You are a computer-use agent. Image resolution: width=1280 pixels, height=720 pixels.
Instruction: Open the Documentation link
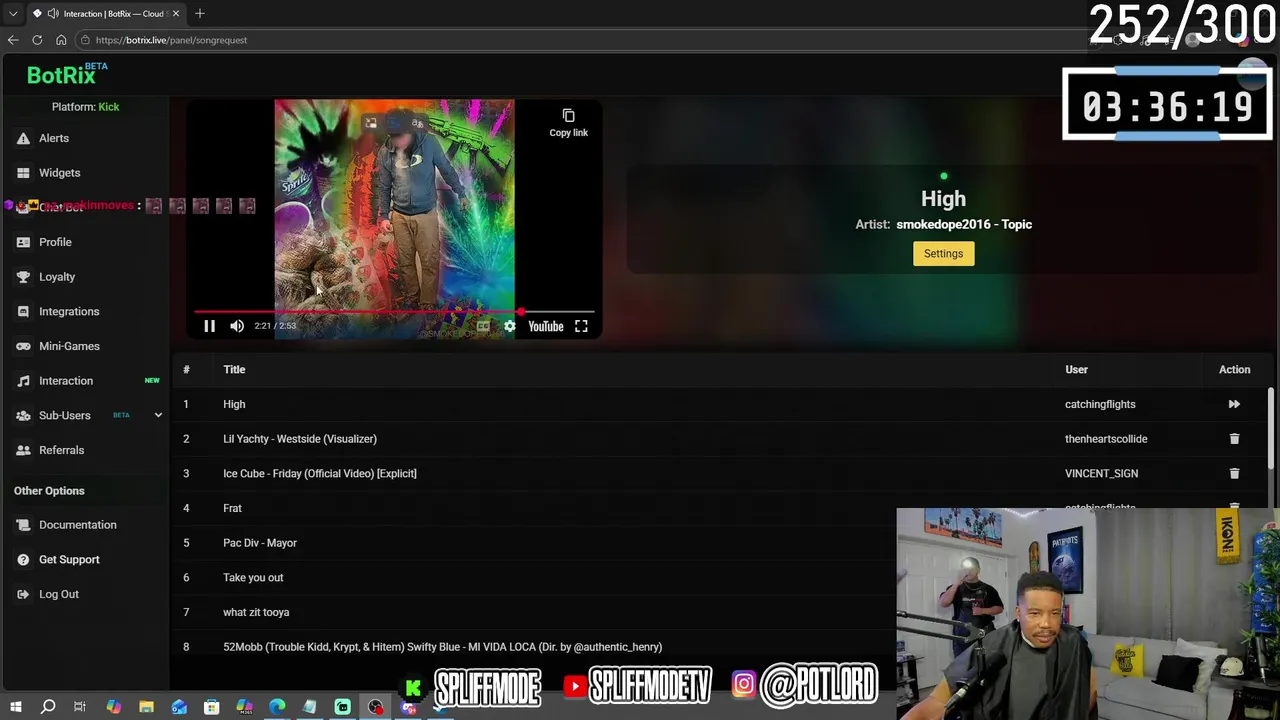tap(77, 525)
